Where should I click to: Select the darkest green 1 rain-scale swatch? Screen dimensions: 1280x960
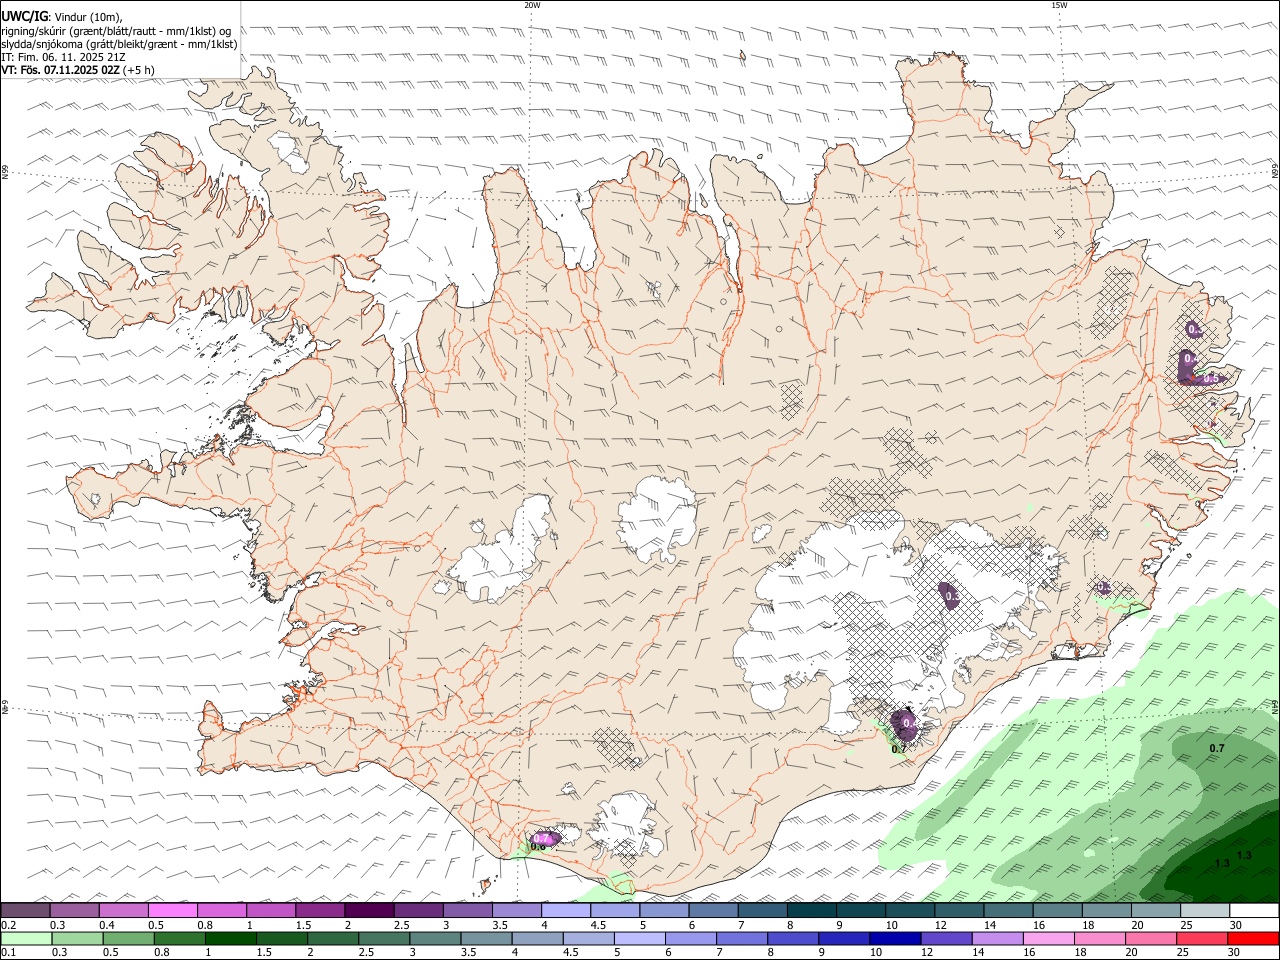(x=230, y=939)
